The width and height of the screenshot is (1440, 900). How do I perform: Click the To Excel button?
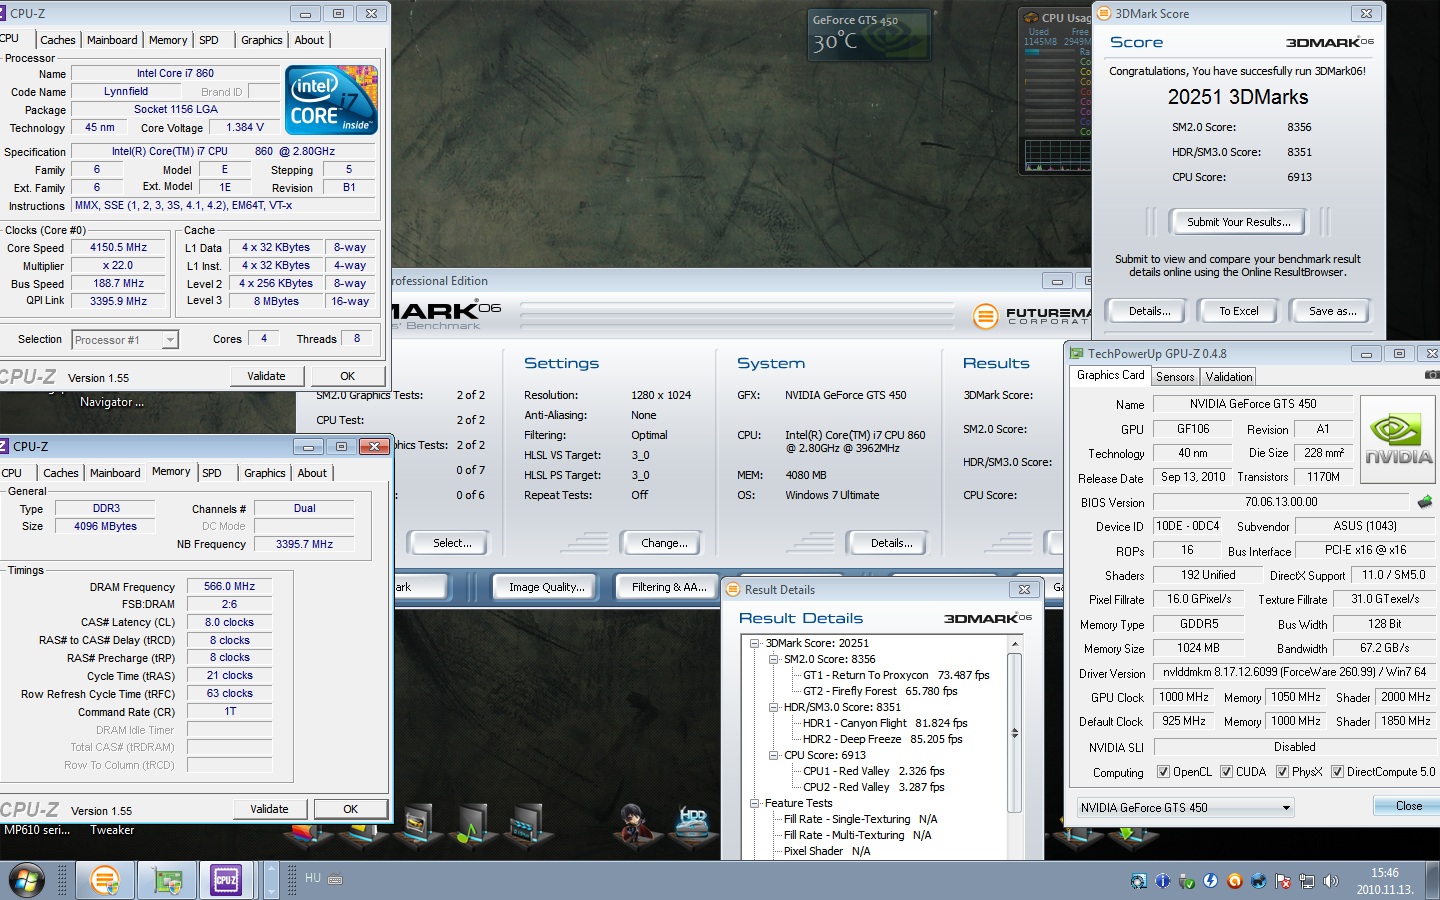1238,311
